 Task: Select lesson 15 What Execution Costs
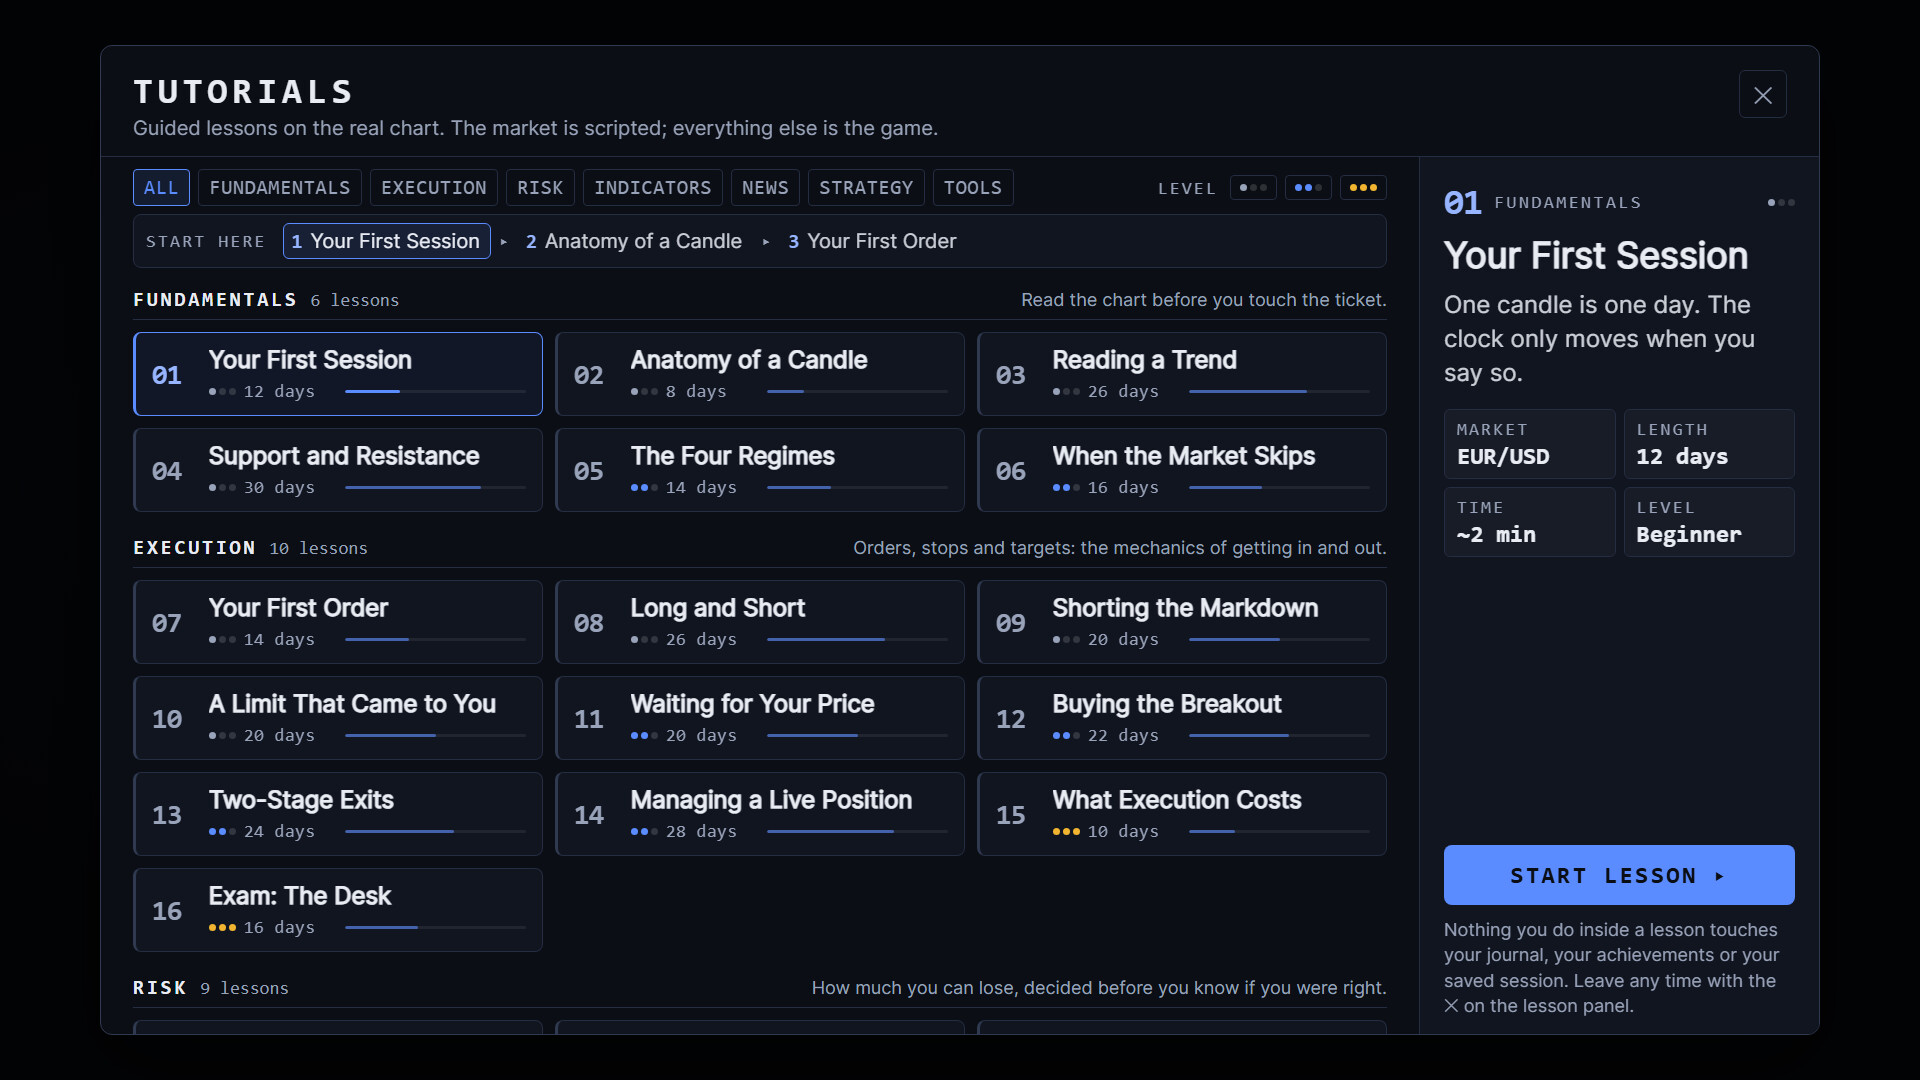point(1182,814)
